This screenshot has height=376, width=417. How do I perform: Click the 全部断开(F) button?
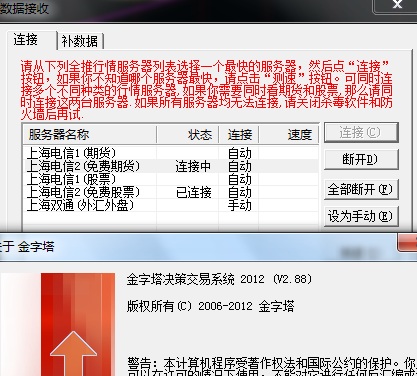coord(361,189)
